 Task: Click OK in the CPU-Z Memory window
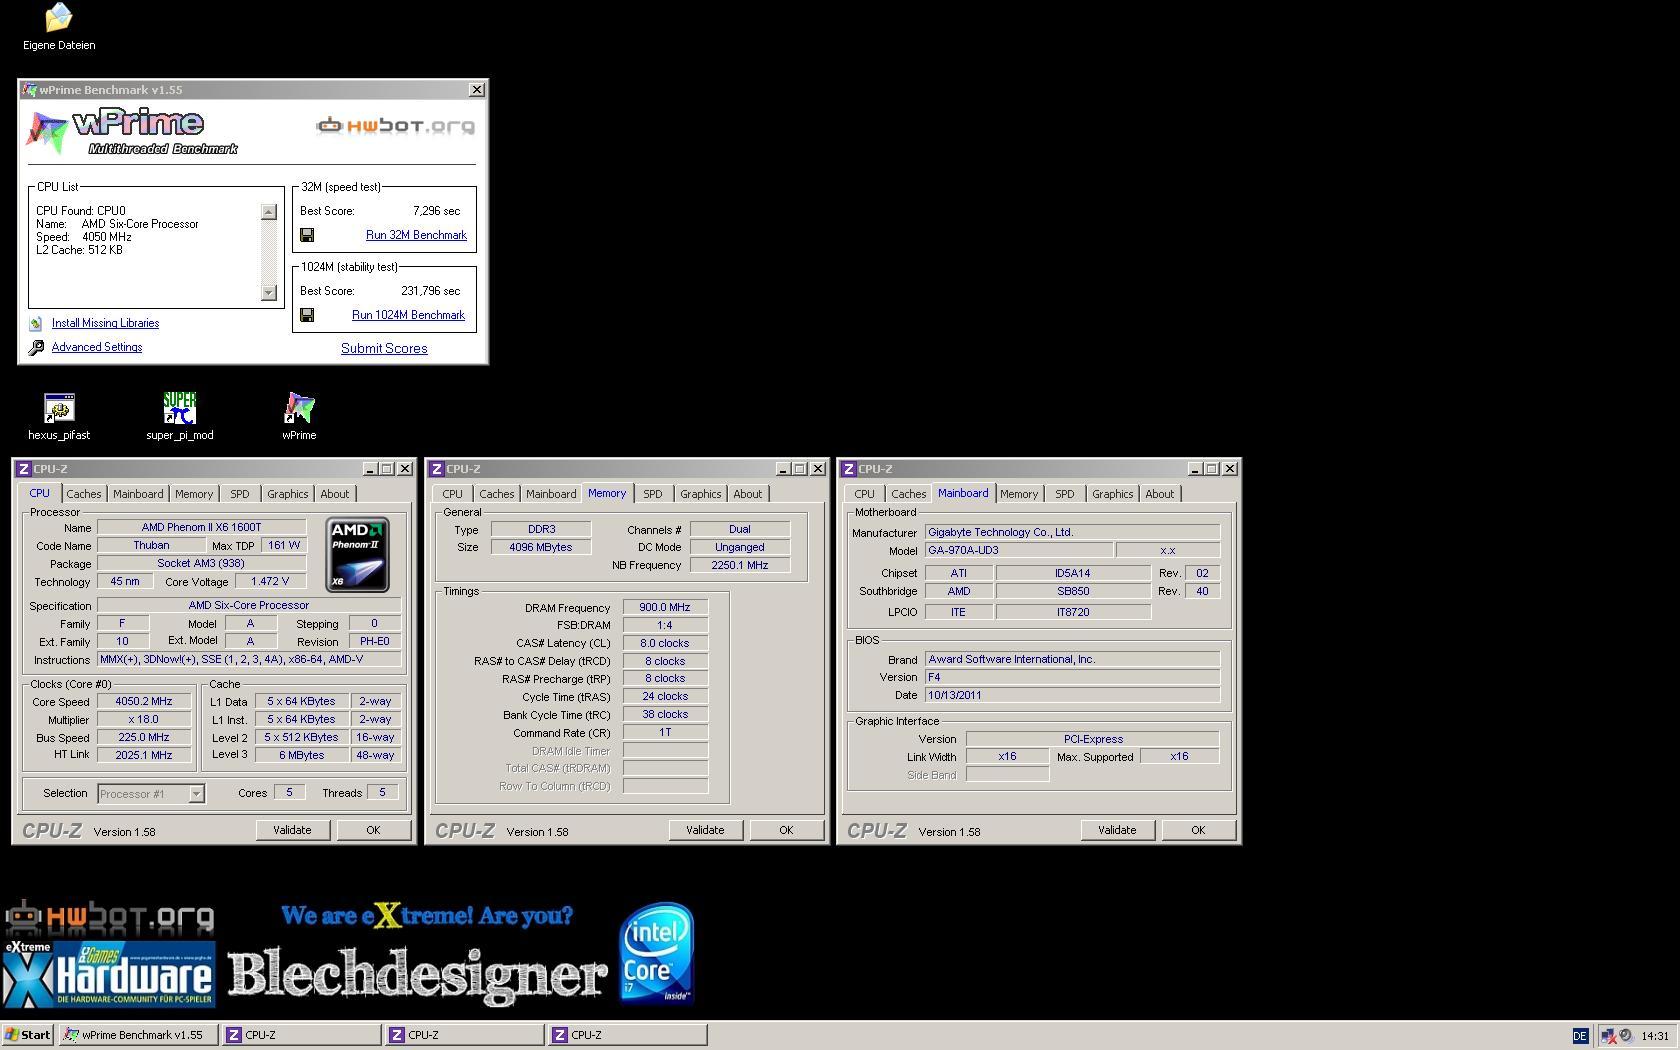click(x=786, y=830)
